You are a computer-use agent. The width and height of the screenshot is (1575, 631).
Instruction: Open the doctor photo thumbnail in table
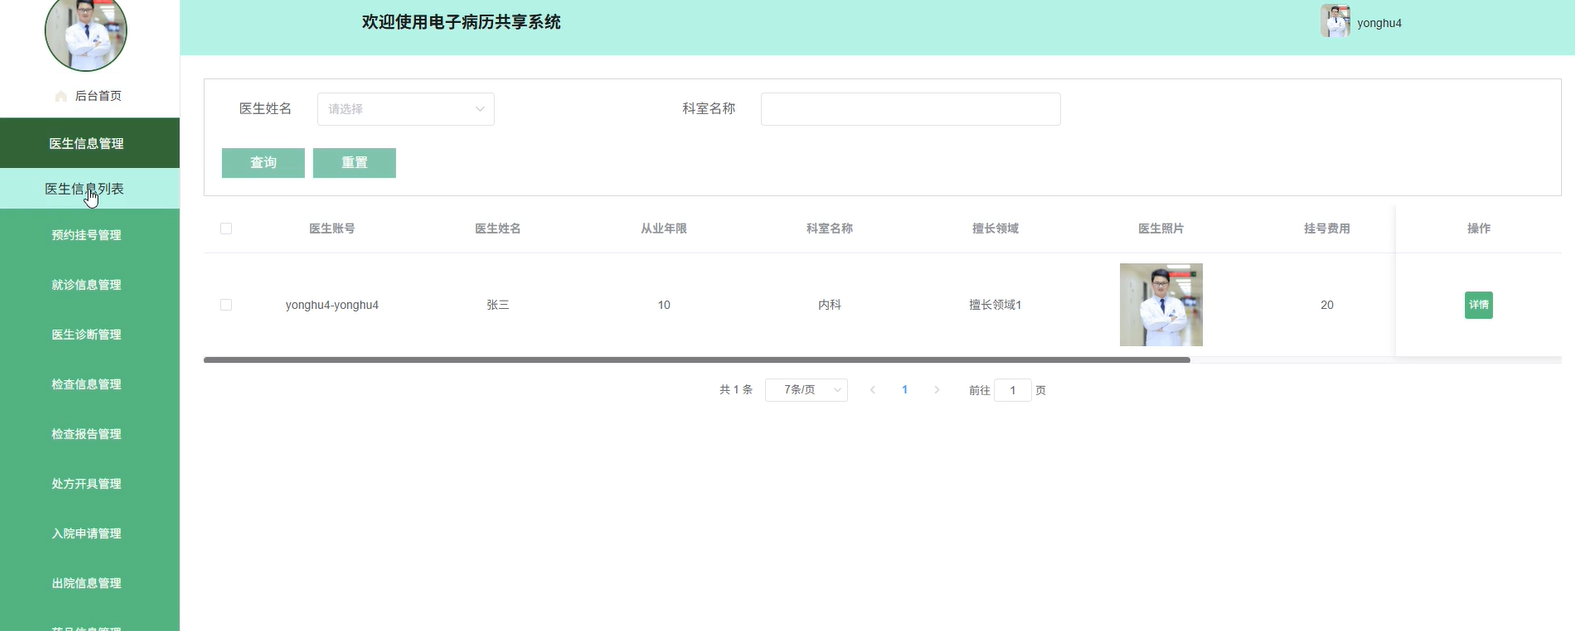coord(1161,305)
